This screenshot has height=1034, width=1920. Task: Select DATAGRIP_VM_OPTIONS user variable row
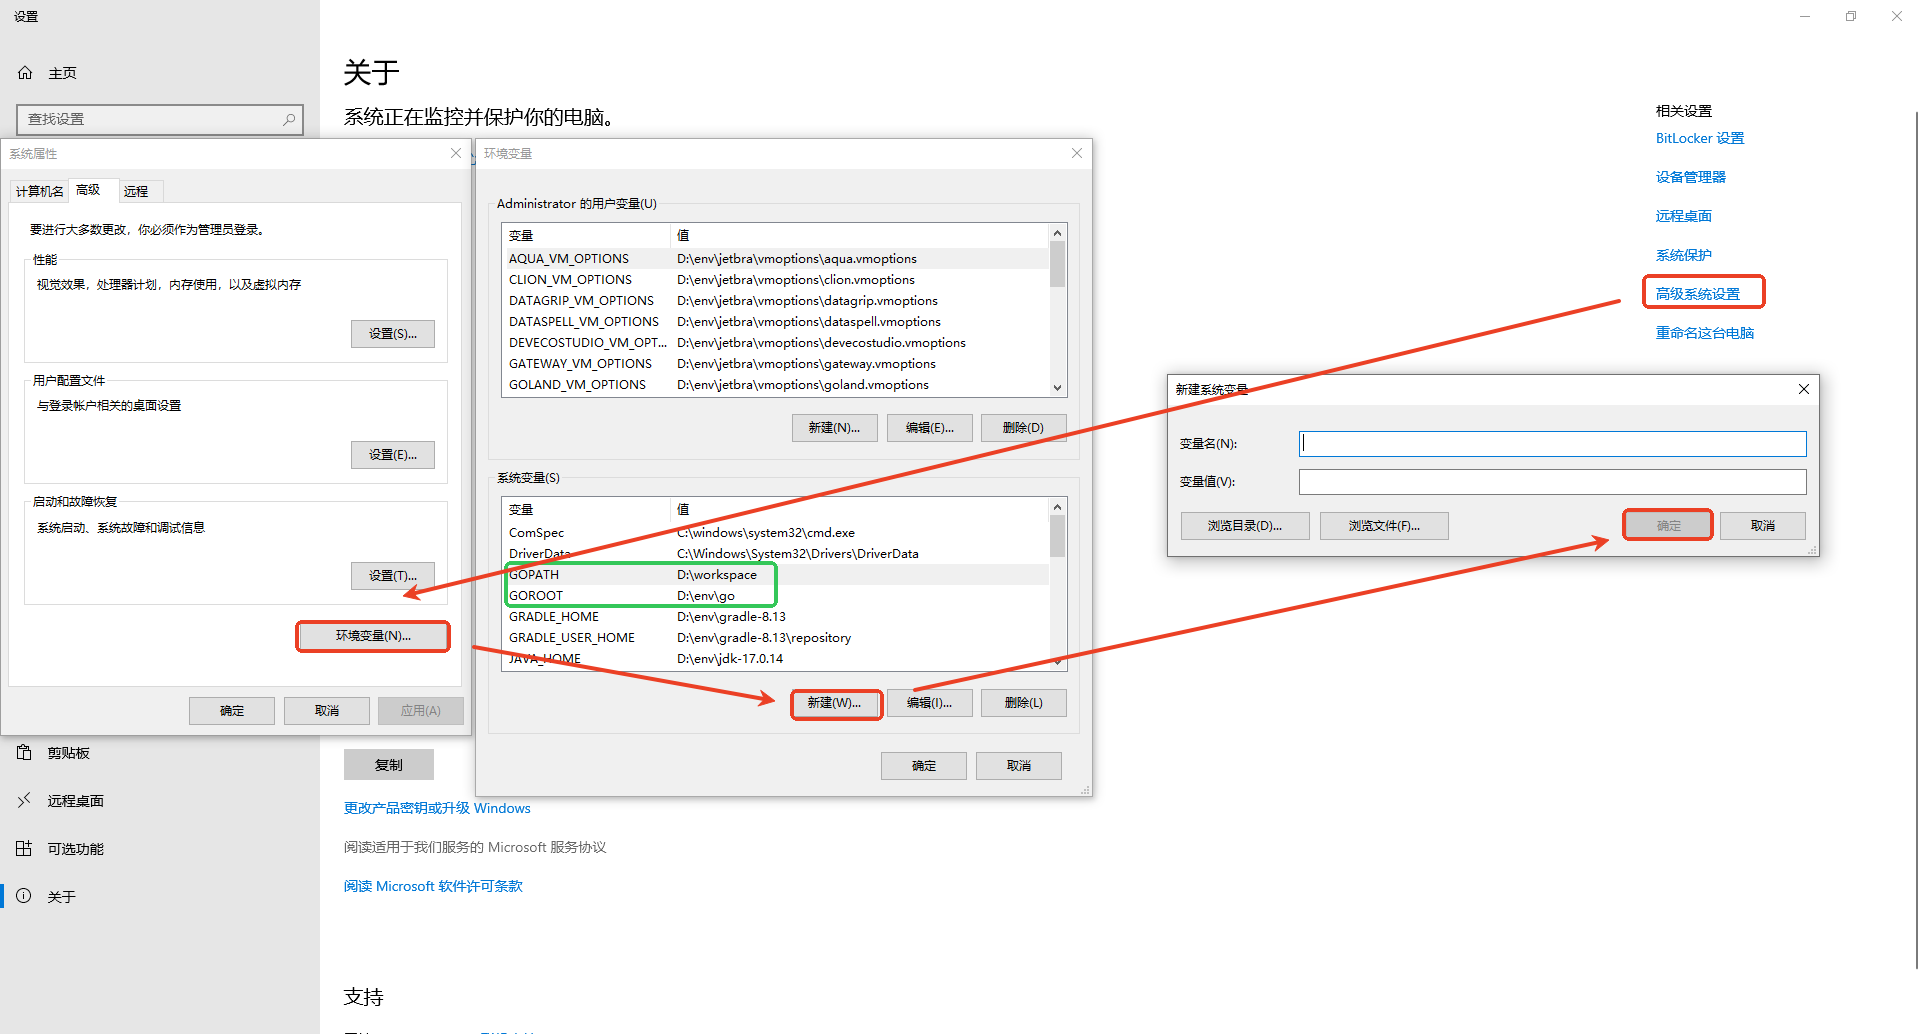[x=777, y=301]
